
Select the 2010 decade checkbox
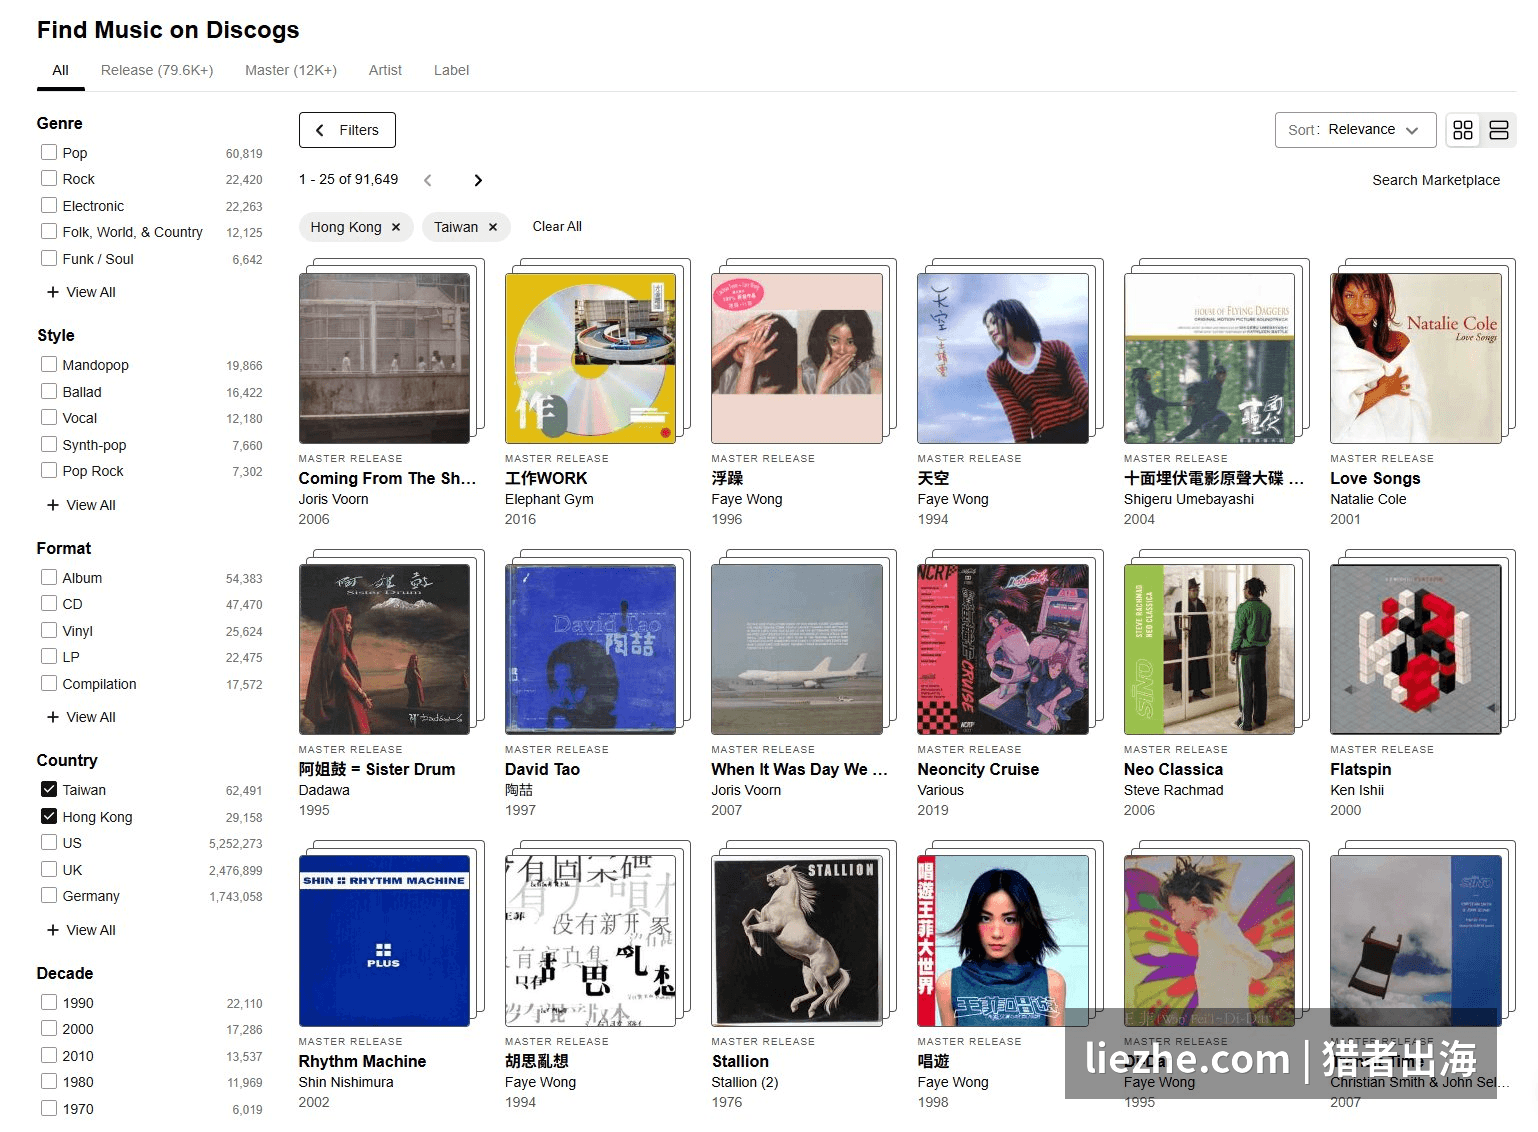click(49, 1055)
